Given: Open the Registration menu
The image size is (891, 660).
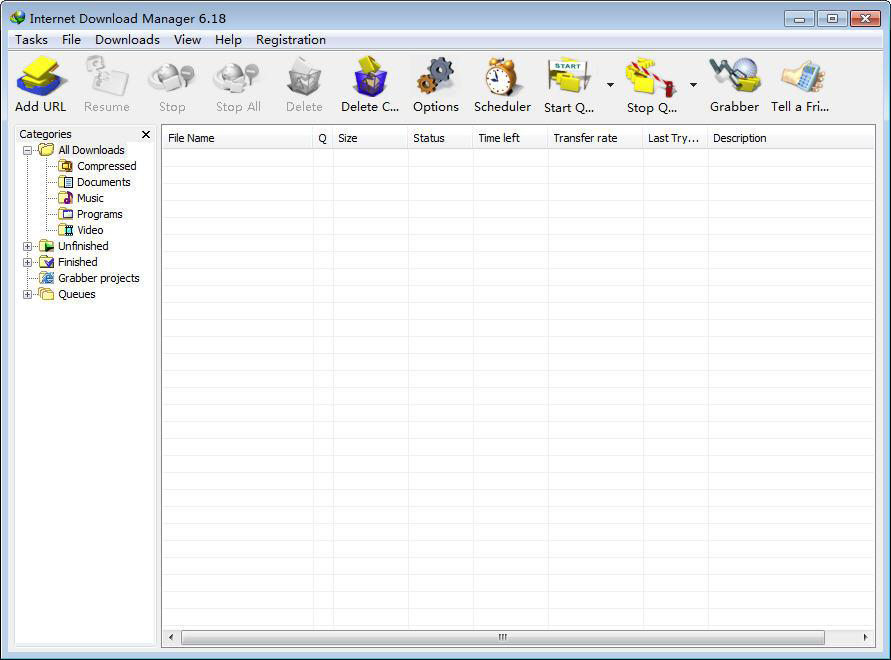Looking at the screenshot, I should click(x=290, y=39).
